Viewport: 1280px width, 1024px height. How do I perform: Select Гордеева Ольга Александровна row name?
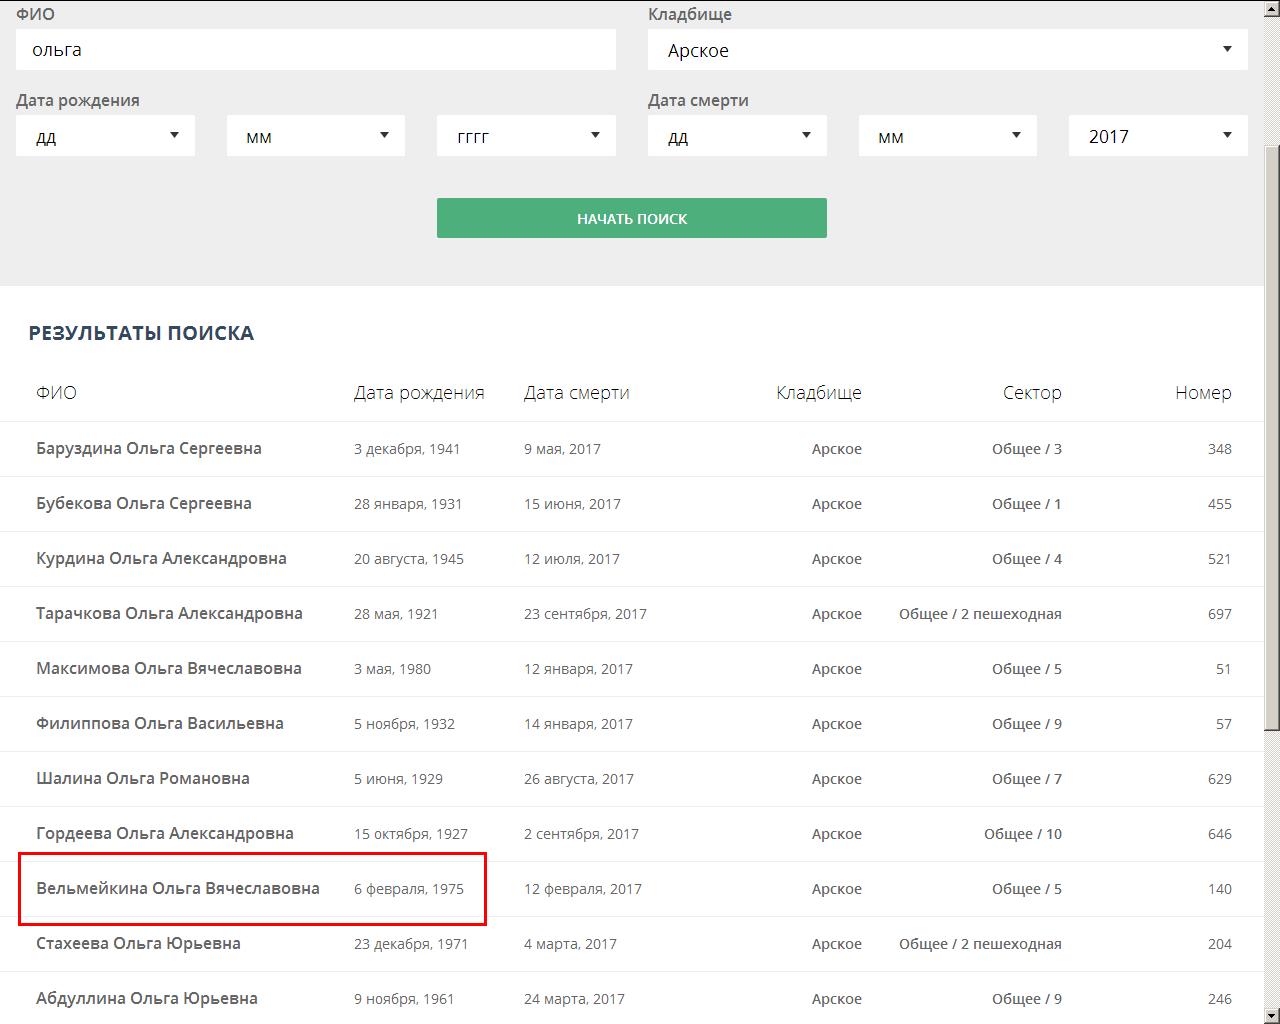pos(165,834)
